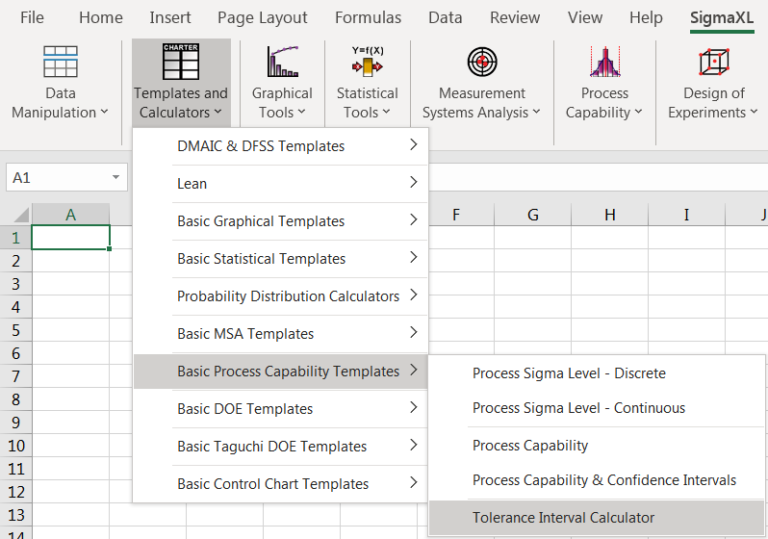Open the Page Layout tab

(263, 18)
